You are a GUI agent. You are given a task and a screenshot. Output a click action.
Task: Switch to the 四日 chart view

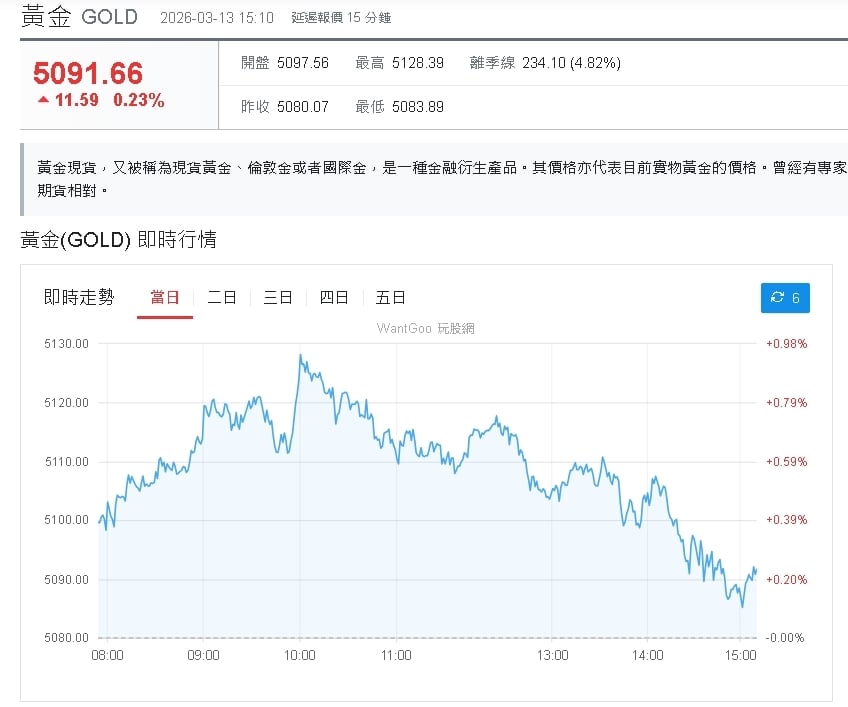[x=333, y=297]
